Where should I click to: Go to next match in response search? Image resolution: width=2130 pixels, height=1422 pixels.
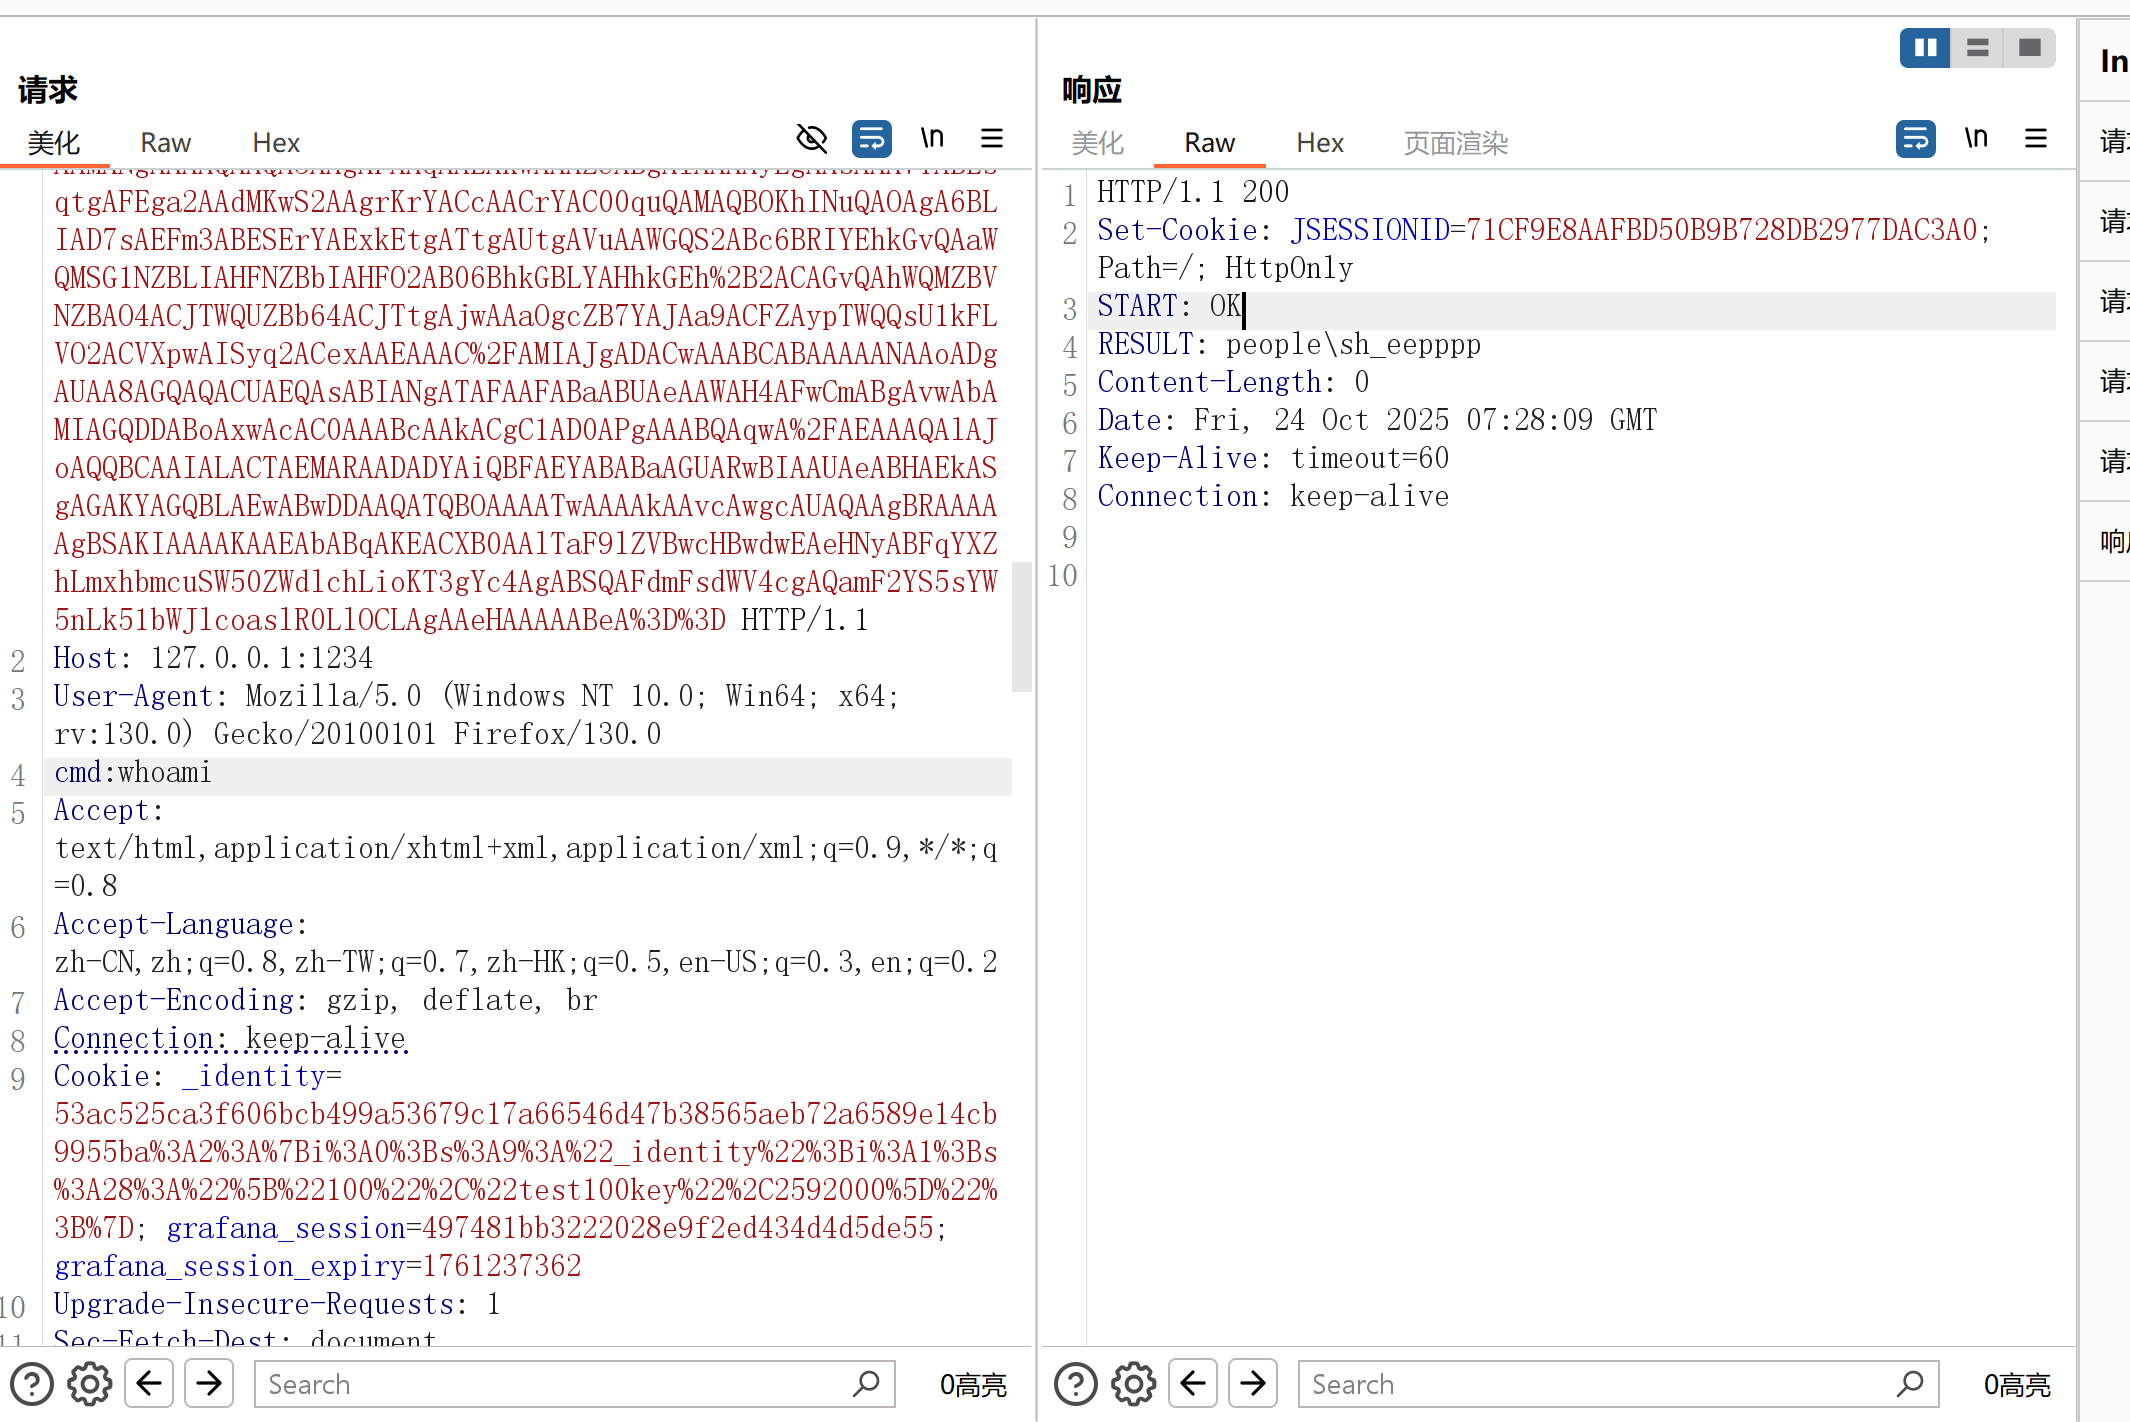(x=1253, y=1384)
